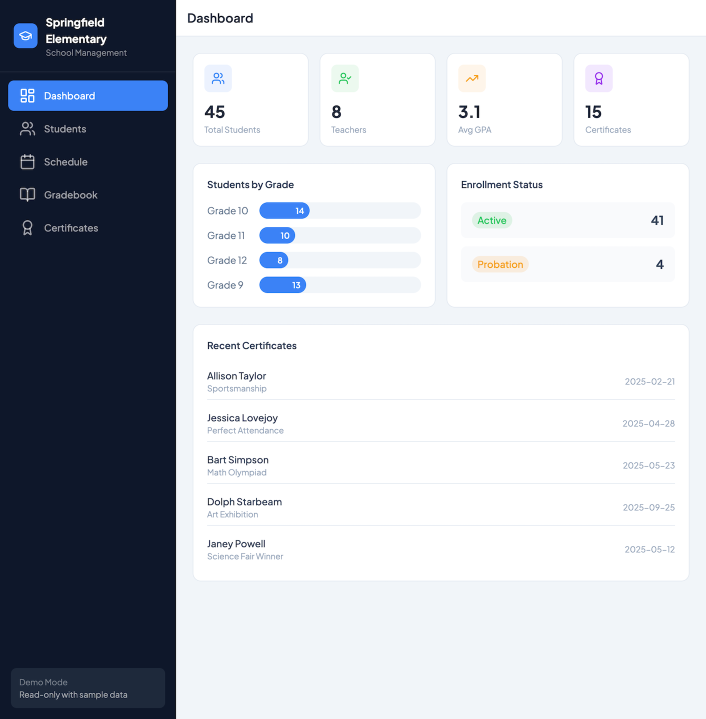Select Jessica Lovejoy certificate row
Viewport: 706px width, 719px height.
441,424
